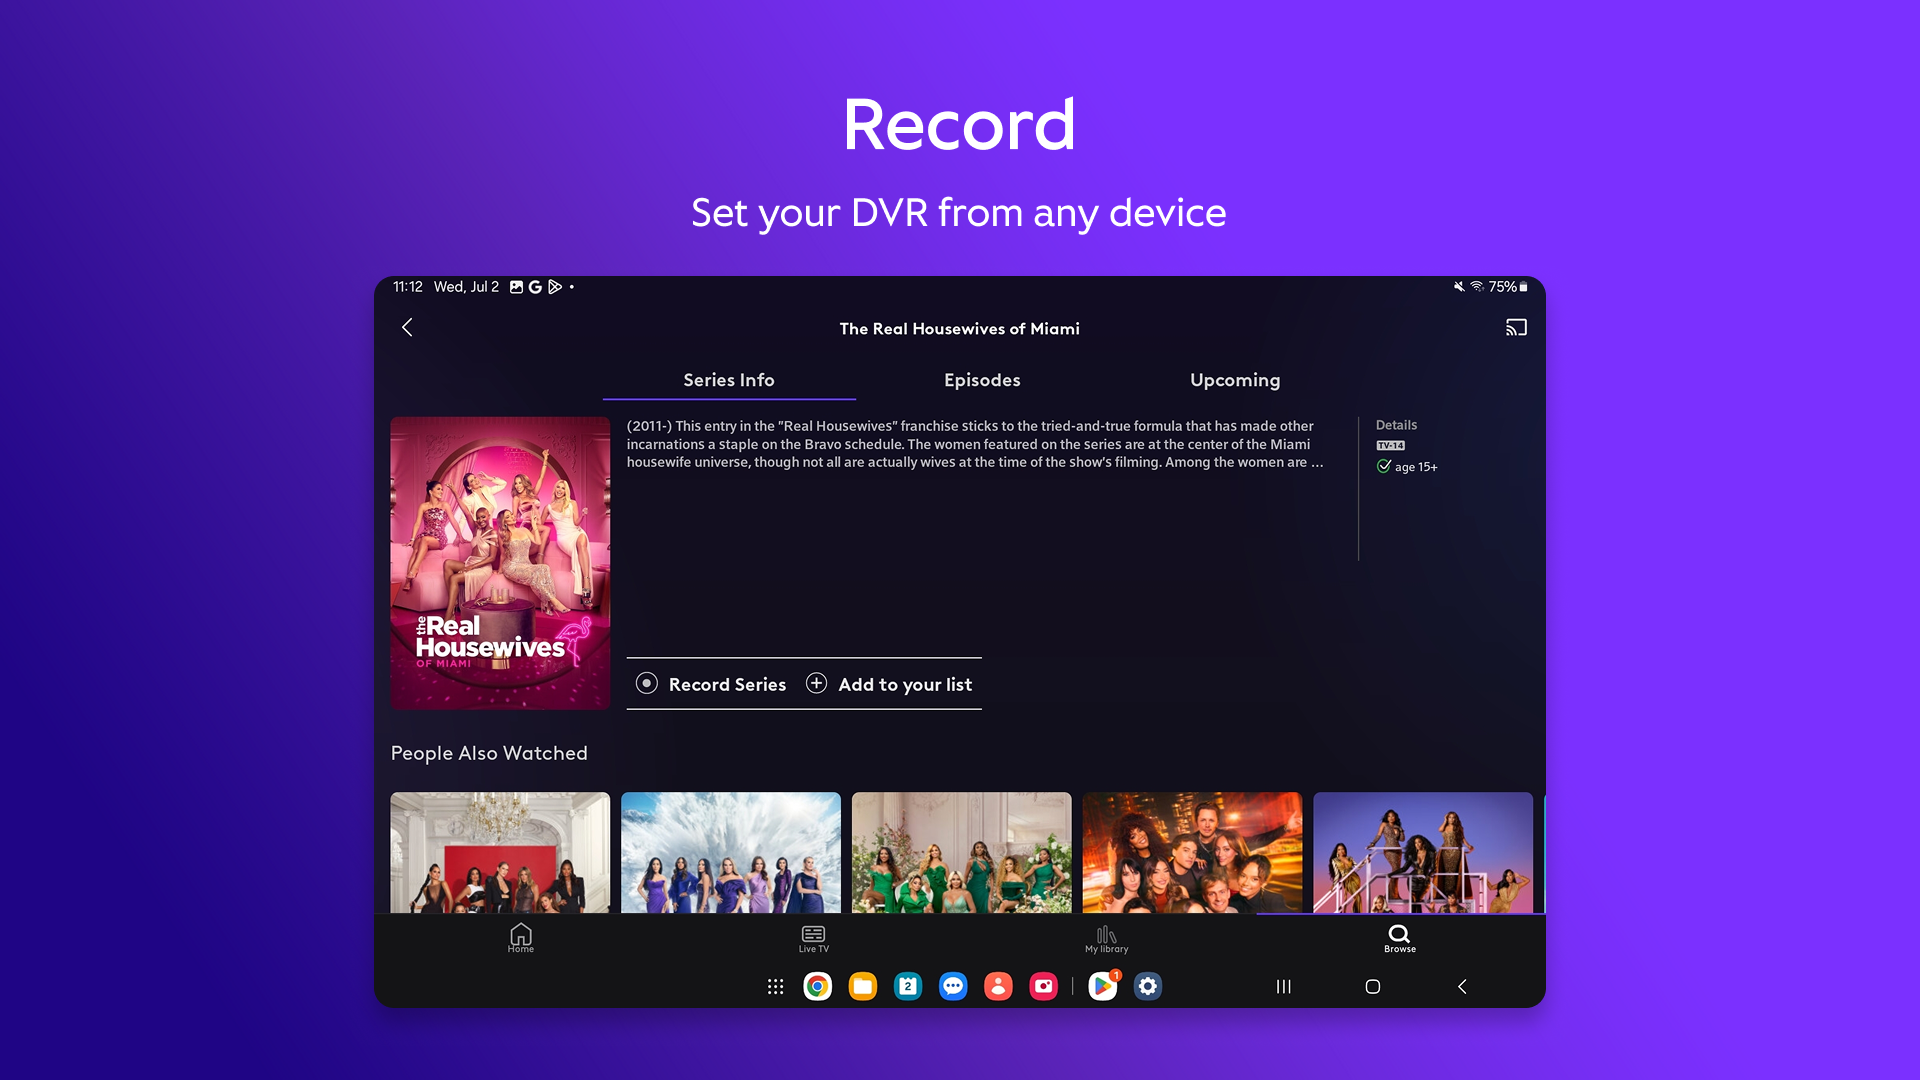
Task: Tap the back arrow at top left
Action: [x=407, y=327]
